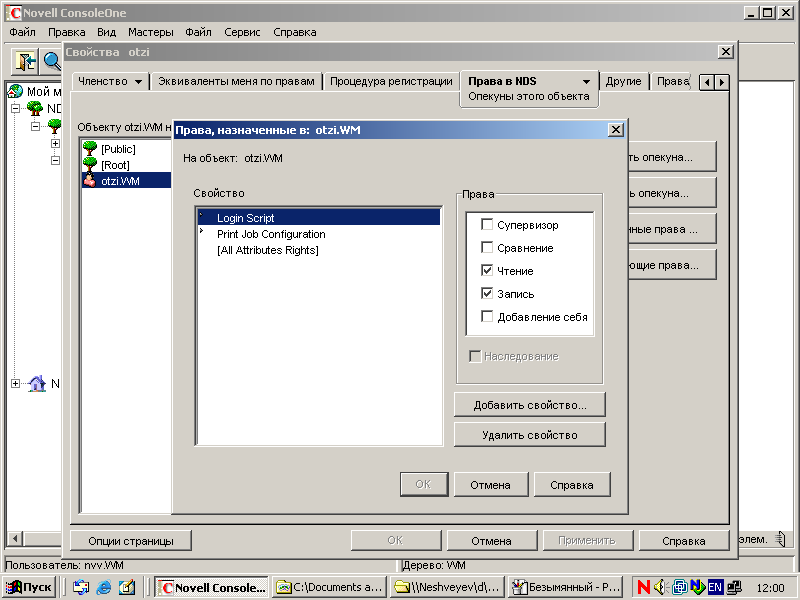Select the [Public] trustee tree icon
Image resolution: width=800 pixels, height=600 pixels.
[x=90, y=148]
